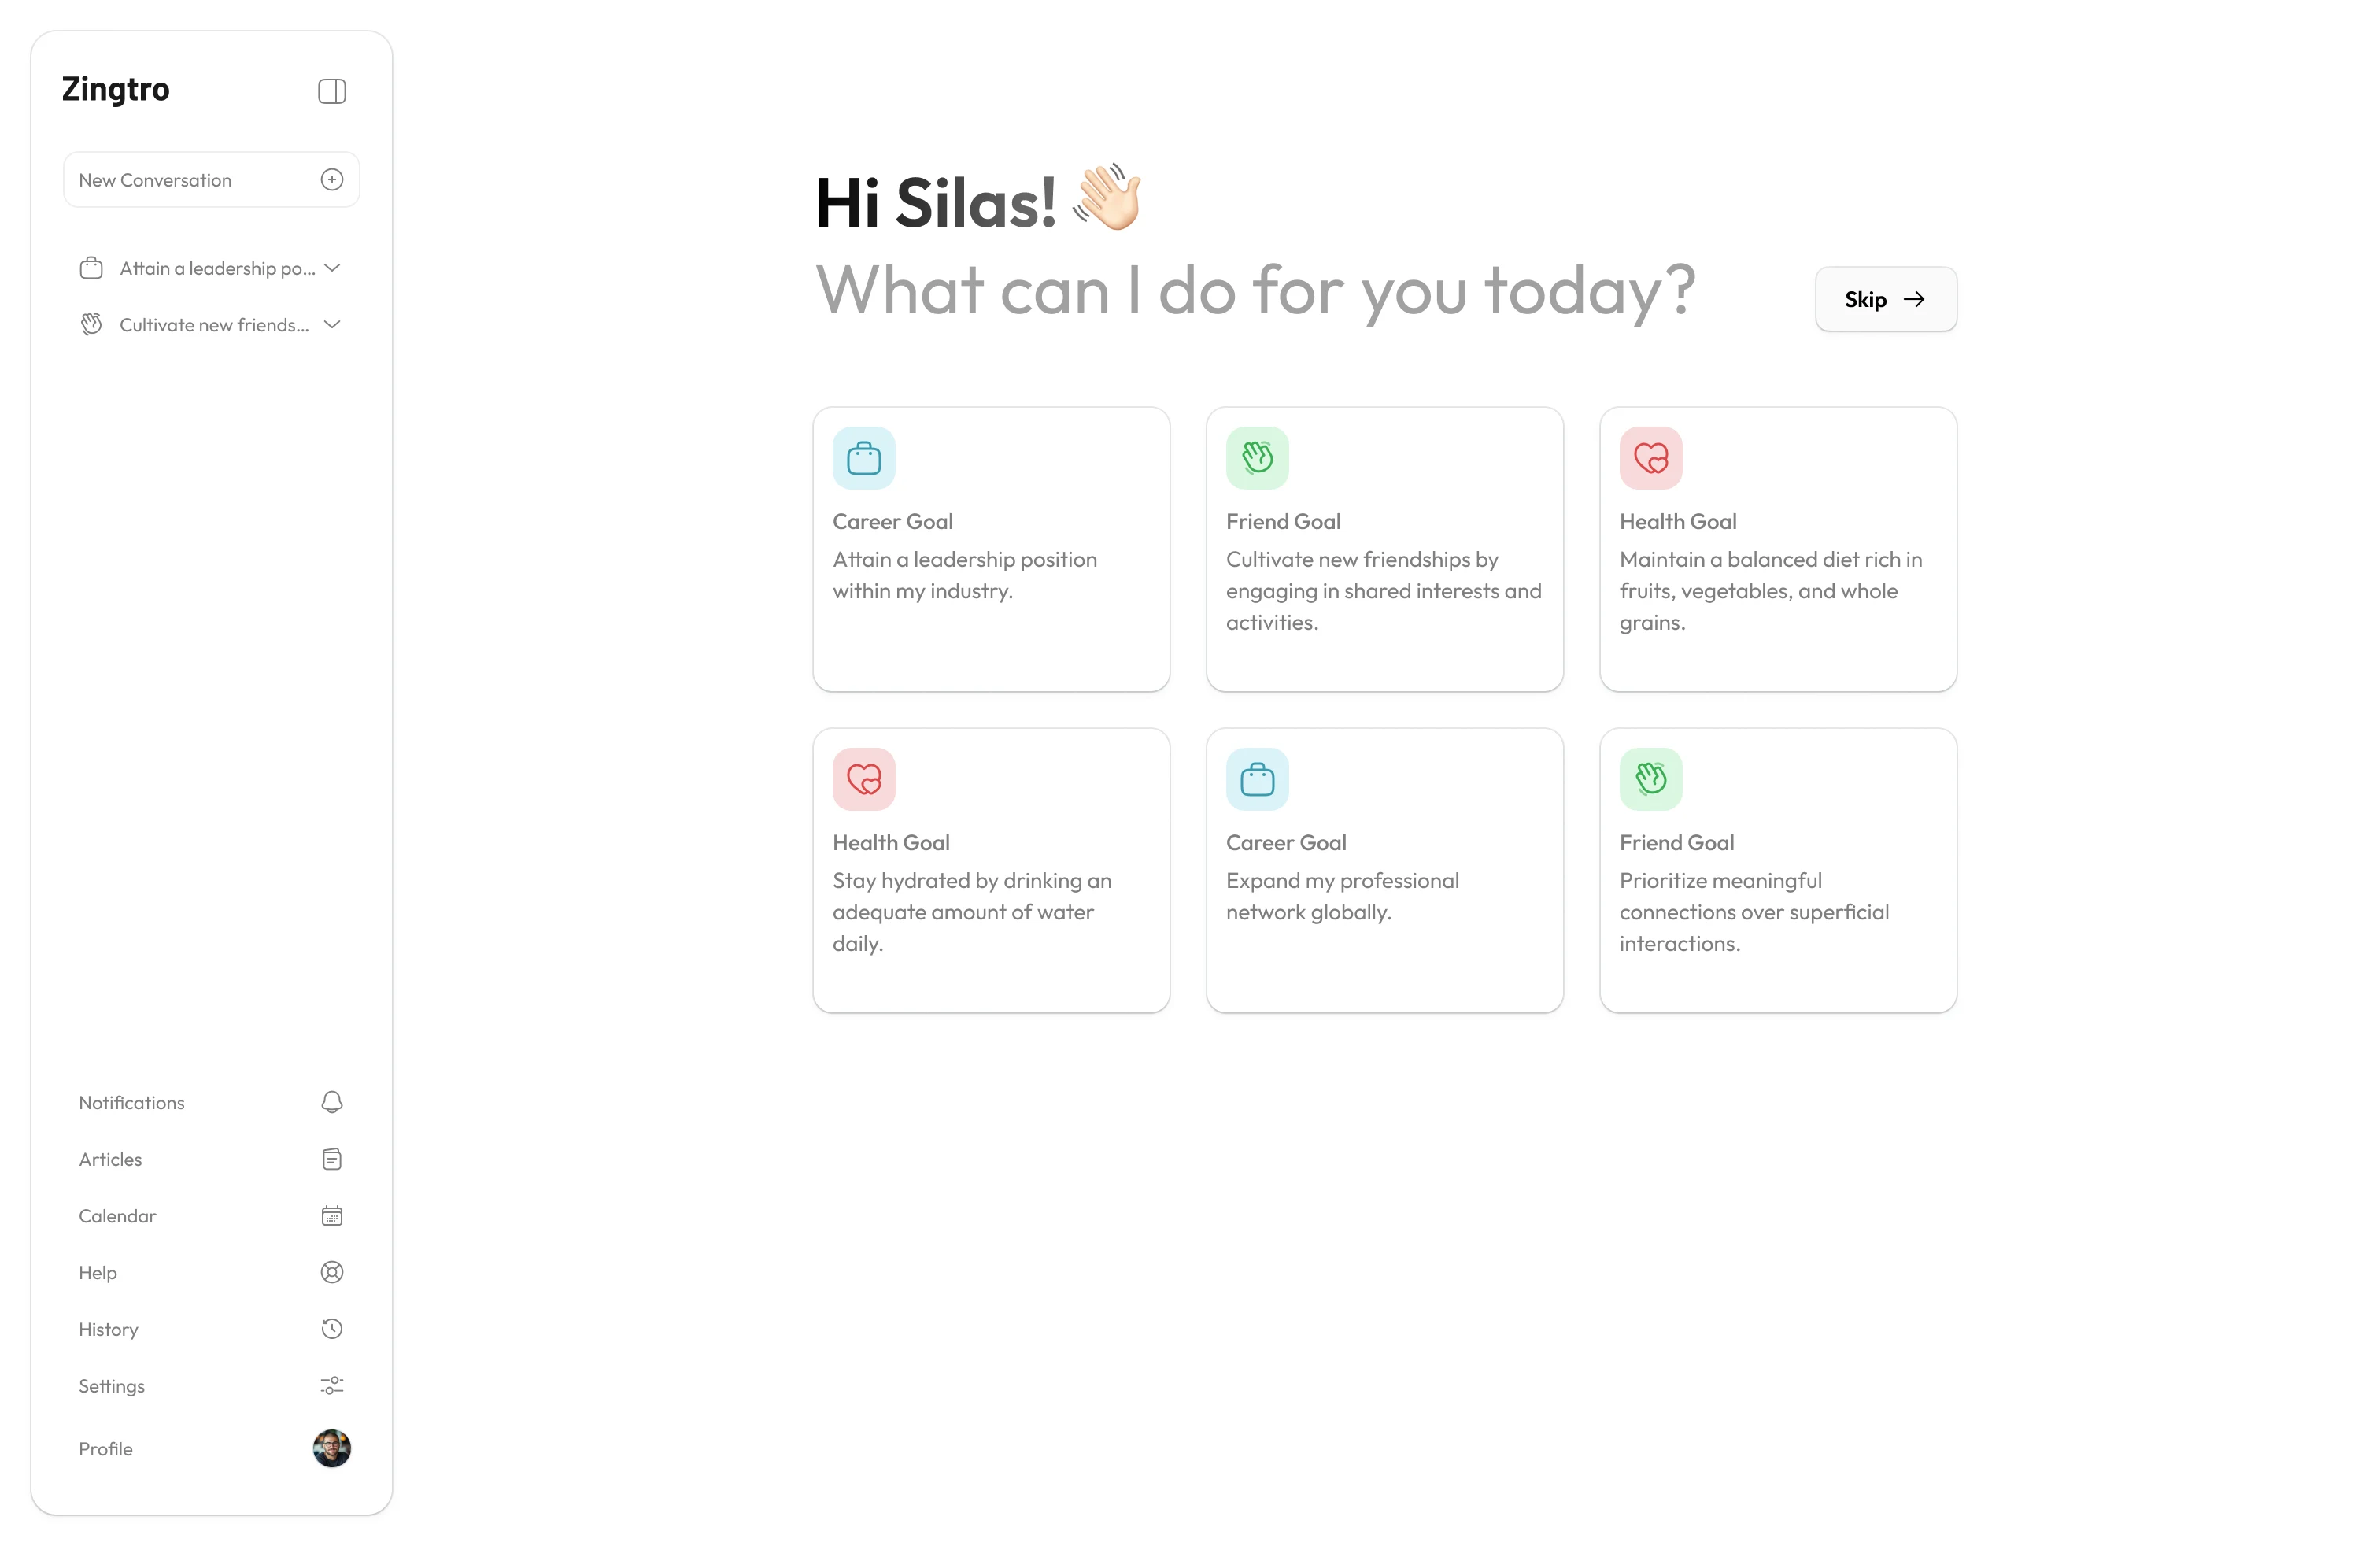Expand the 'Attain a leadership po...' chevron
The width and height of the screenshot is (2380, 1546).
click(333, 268)
